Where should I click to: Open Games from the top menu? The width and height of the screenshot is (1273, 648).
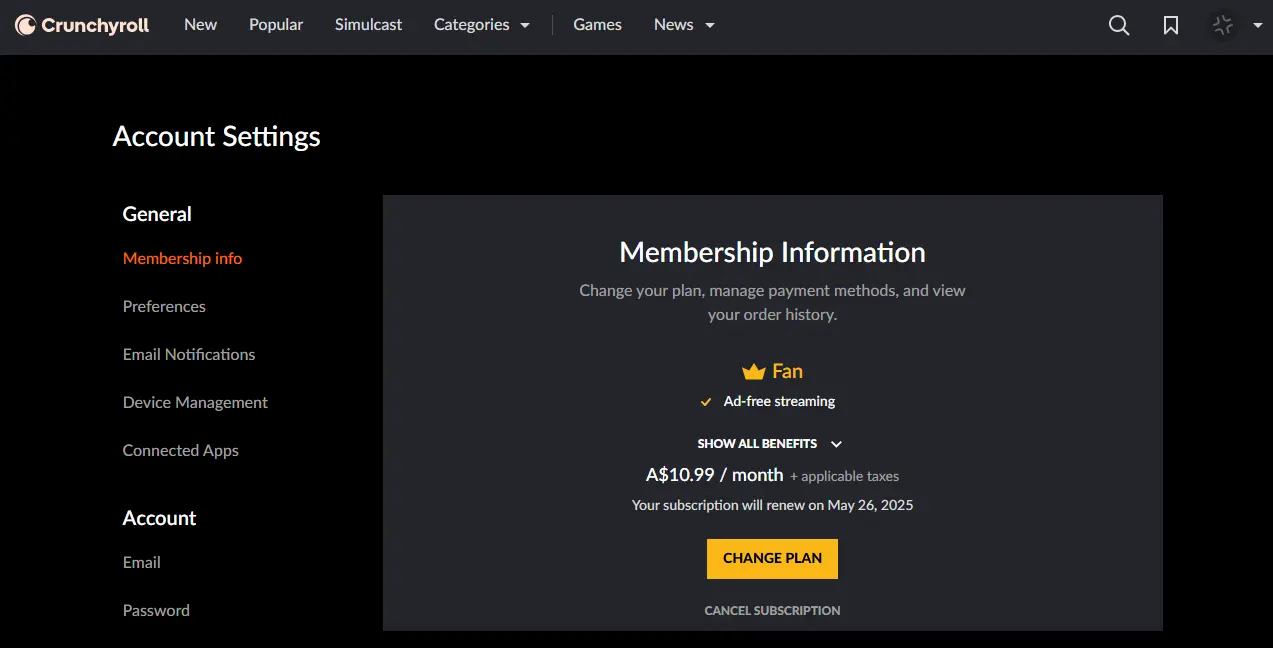pos(597,25)
